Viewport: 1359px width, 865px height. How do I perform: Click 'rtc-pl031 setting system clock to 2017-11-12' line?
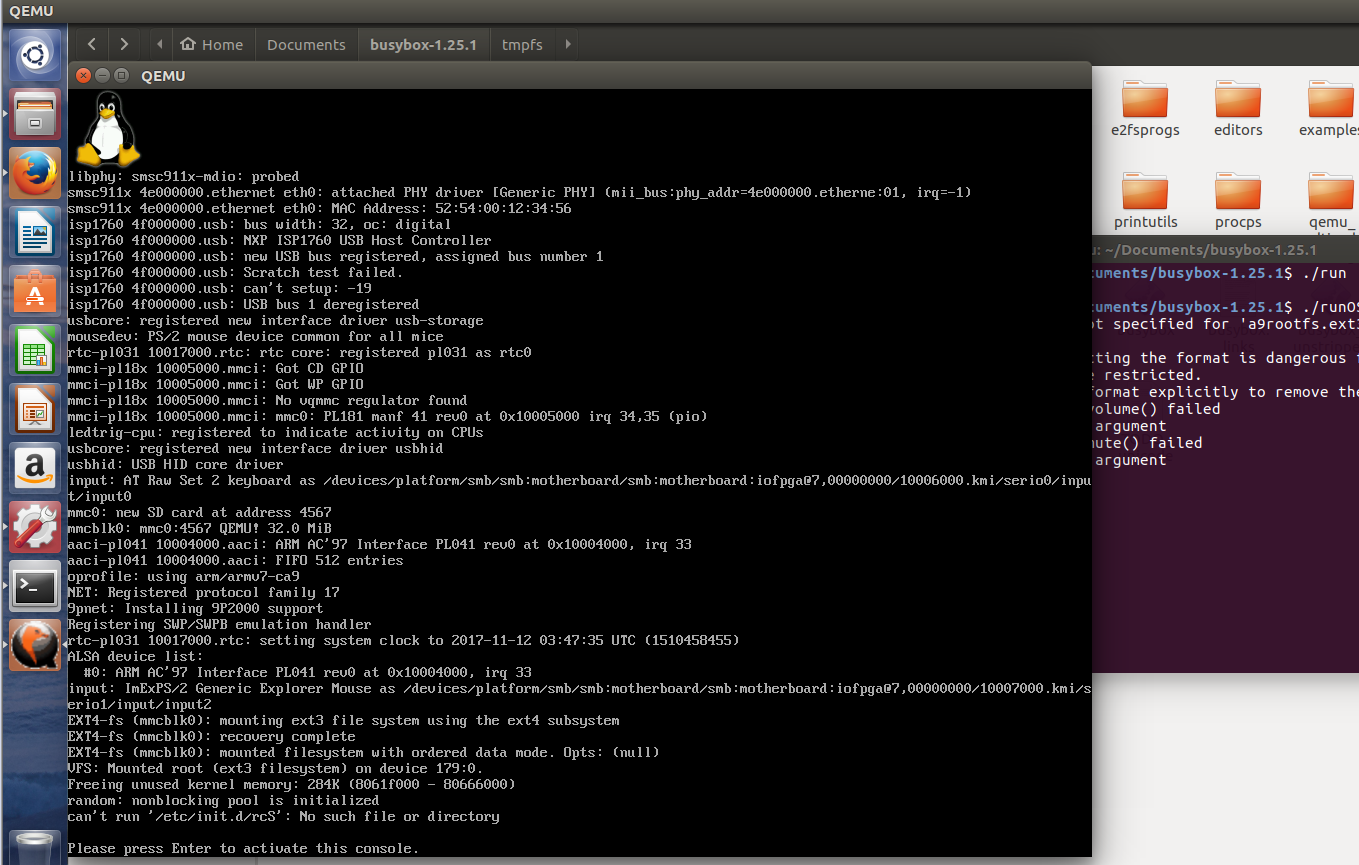click(403, 640)
